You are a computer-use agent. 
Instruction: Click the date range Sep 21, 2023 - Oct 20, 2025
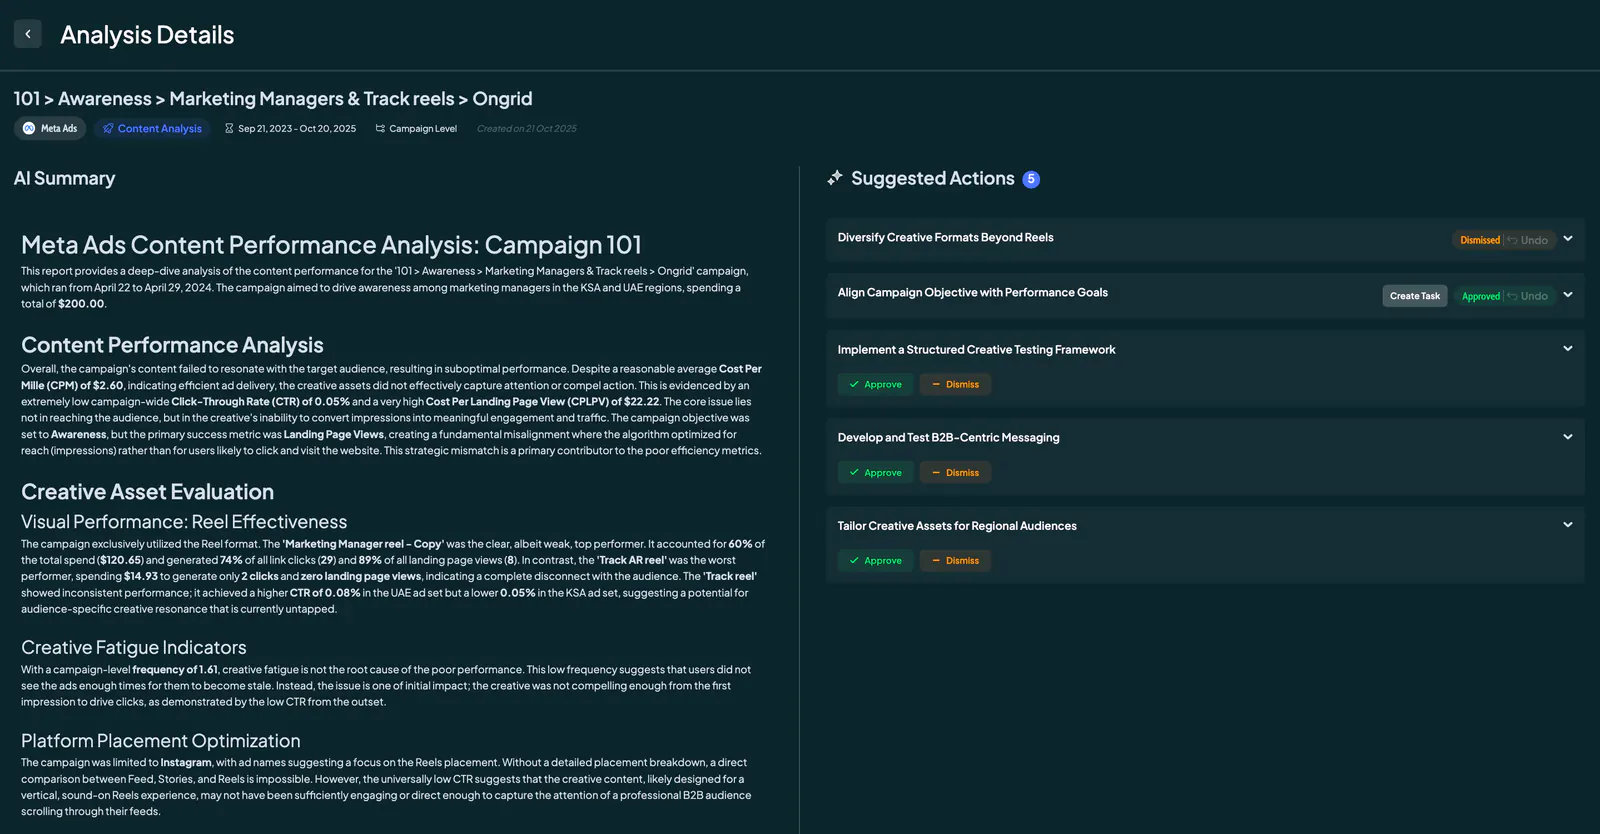coord(297,128)
